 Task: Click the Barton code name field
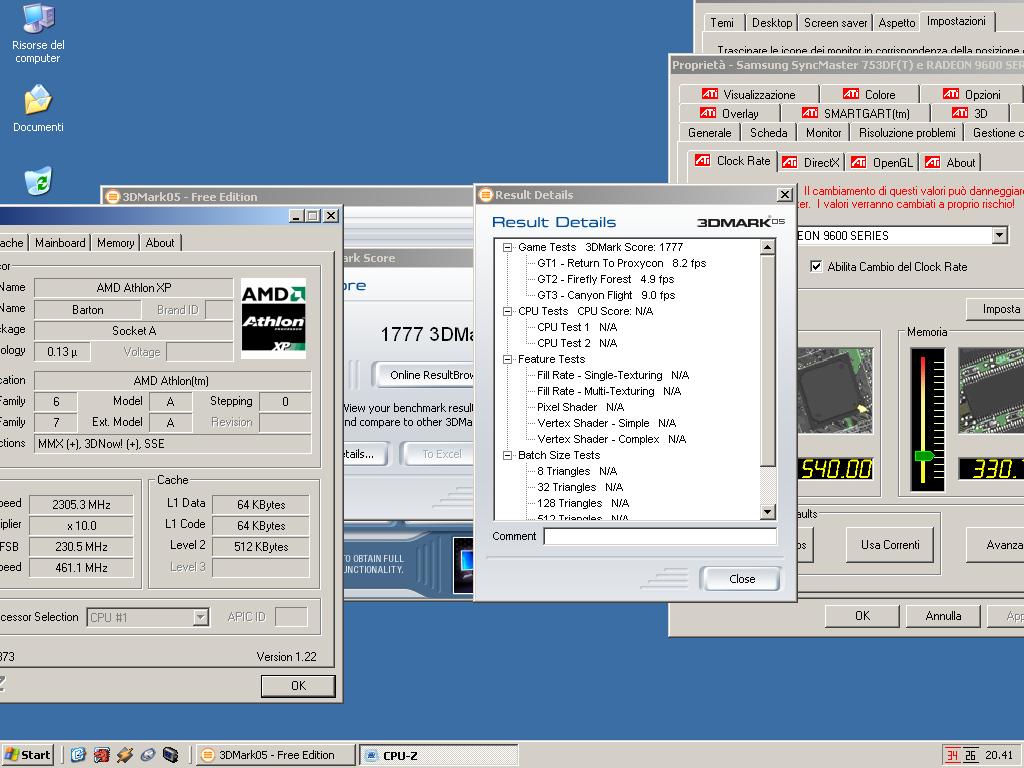coord(88,310)
